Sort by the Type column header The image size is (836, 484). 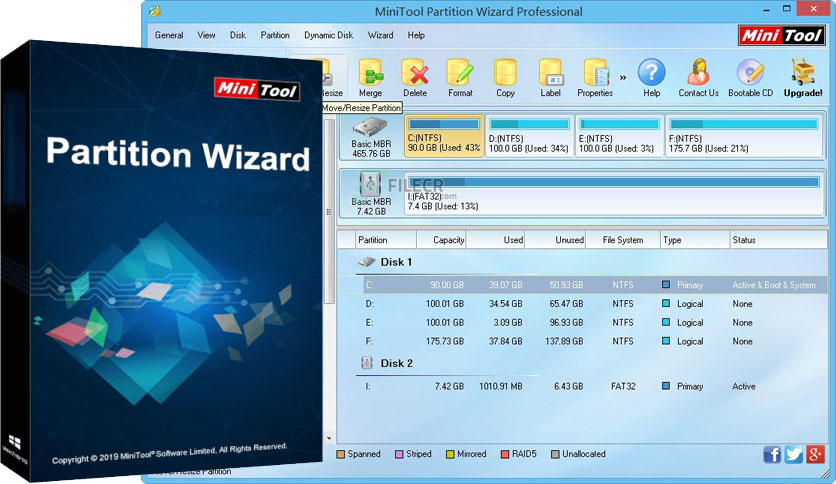(695, 240)
